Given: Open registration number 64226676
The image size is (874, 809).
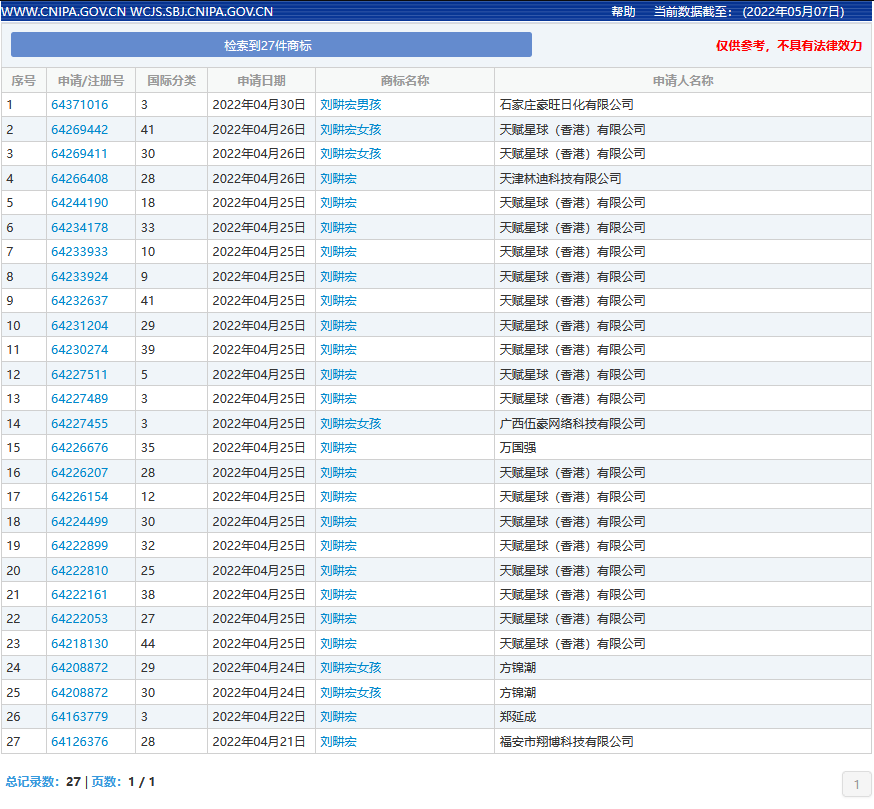Looking at the screenshot, I should click(x=80, y=448).
